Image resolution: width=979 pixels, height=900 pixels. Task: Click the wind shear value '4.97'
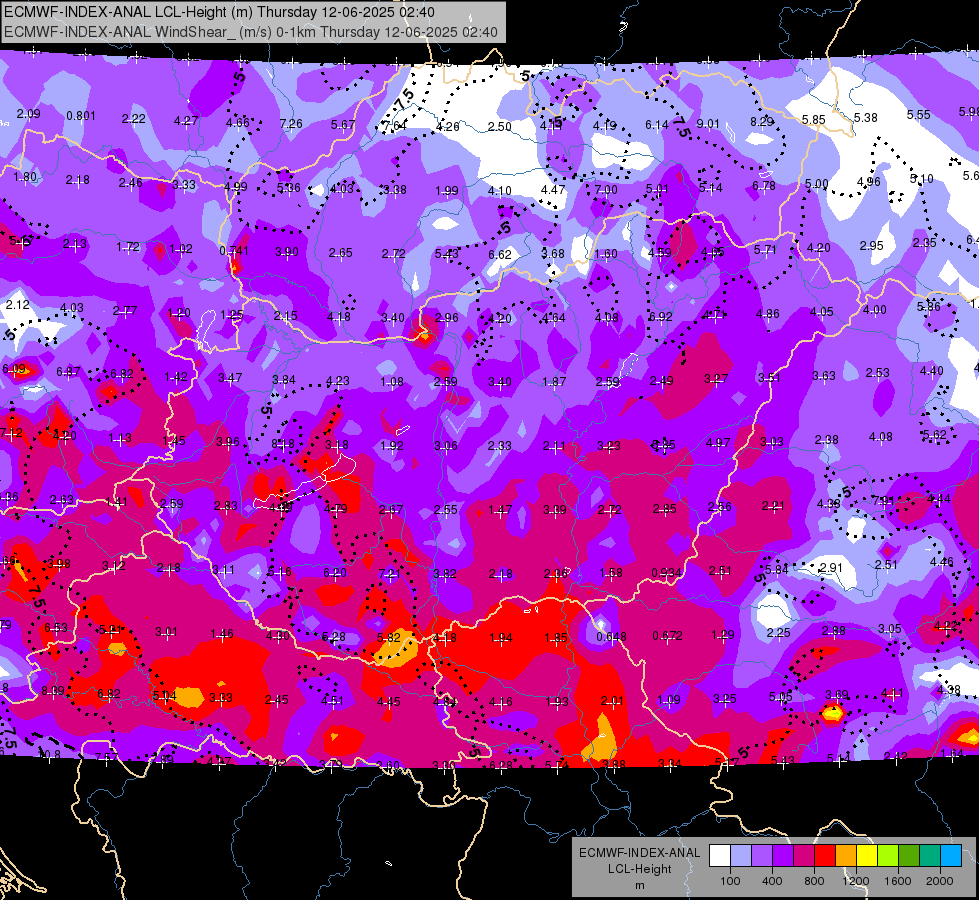pyautogui.click(x=718, y=443)
